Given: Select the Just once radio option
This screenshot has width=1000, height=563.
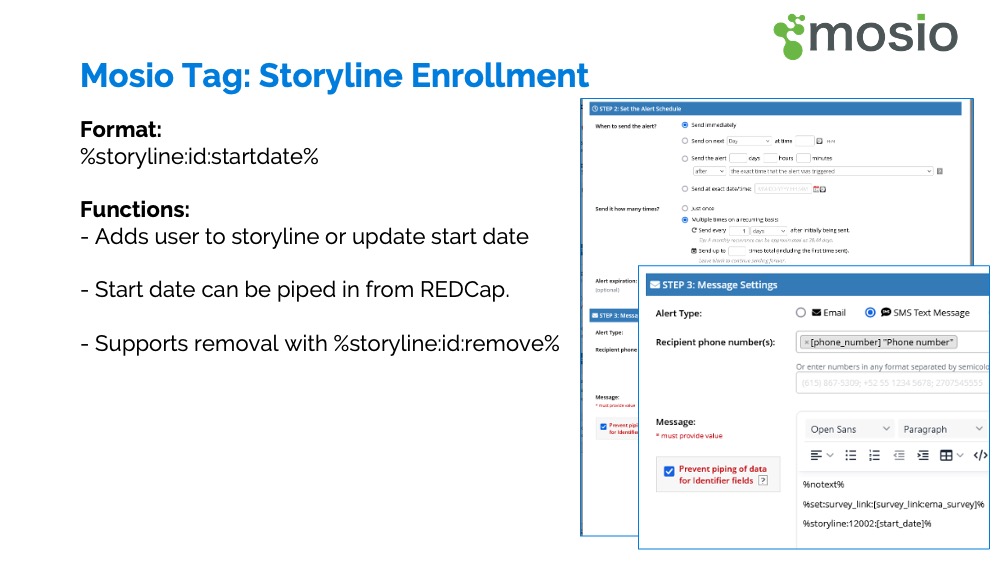Looking at the screenshot, I should (685, 208).
